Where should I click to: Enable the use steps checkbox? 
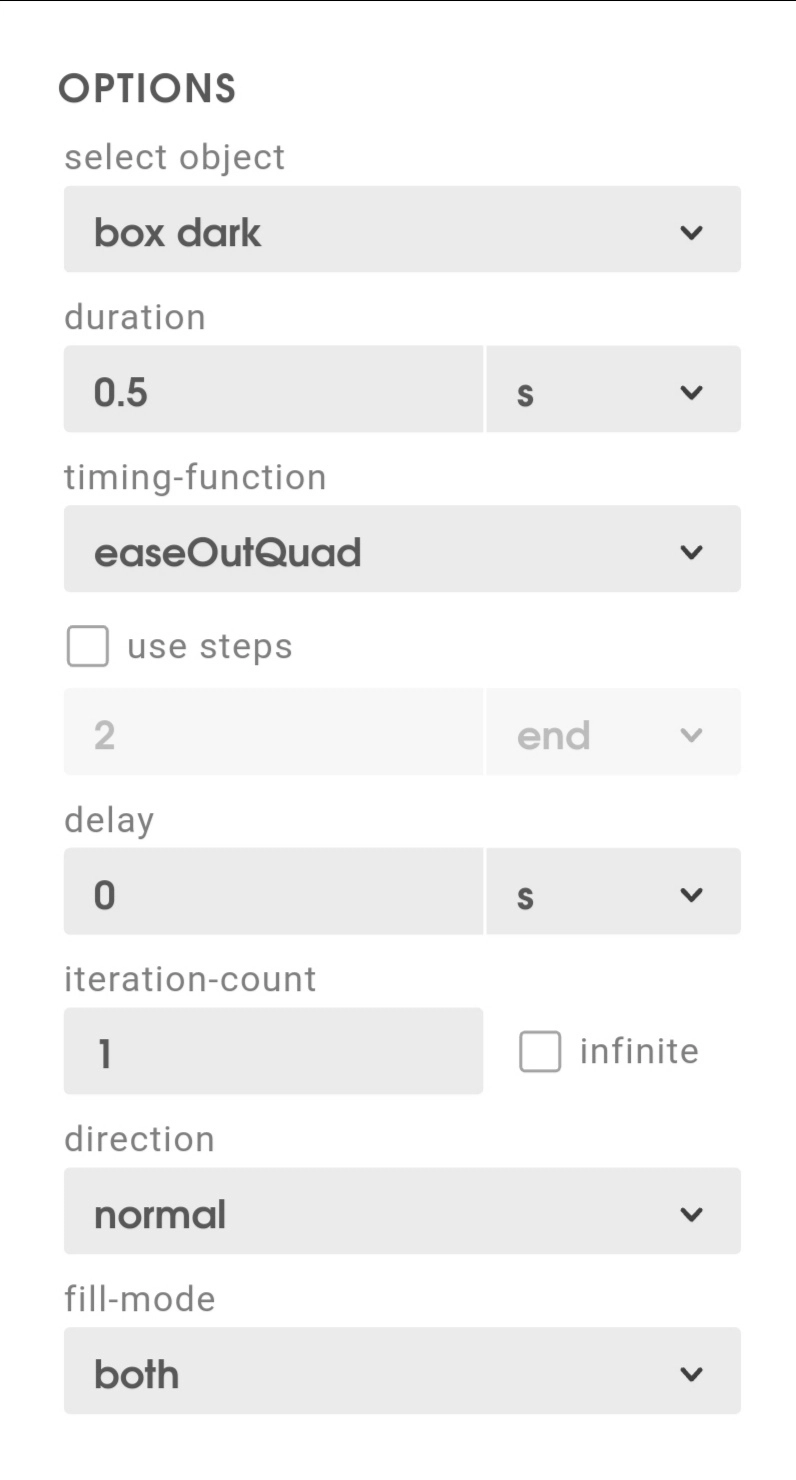tap(88, 646)
